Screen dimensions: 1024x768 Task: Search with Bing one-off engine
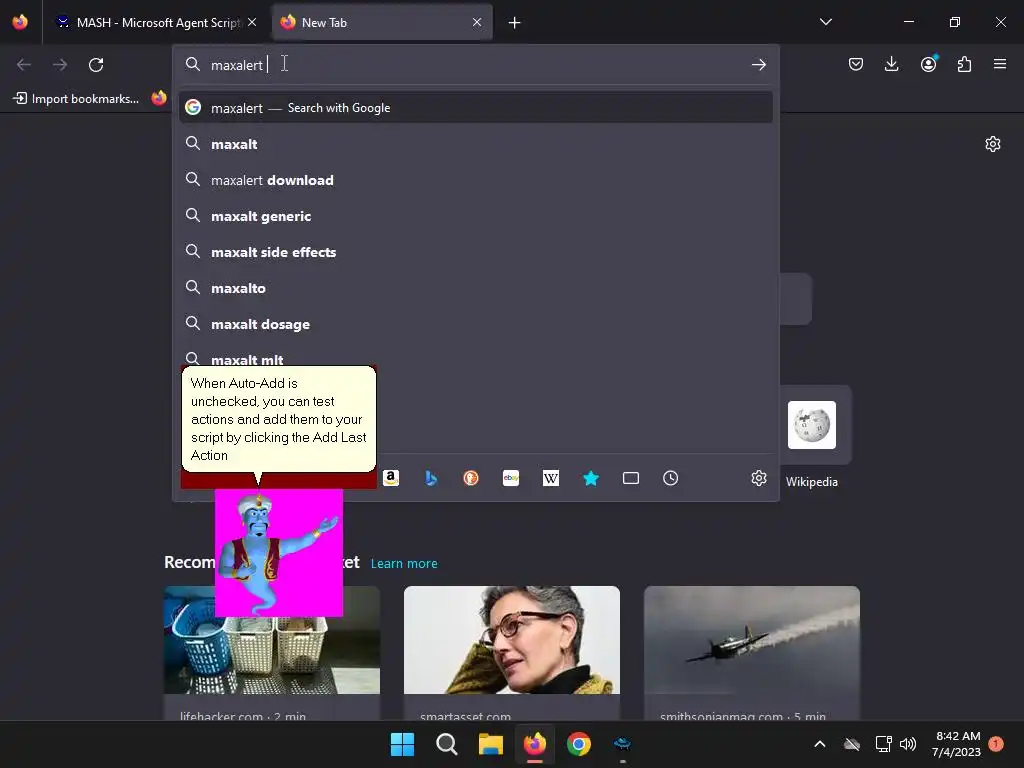point(431,478)
